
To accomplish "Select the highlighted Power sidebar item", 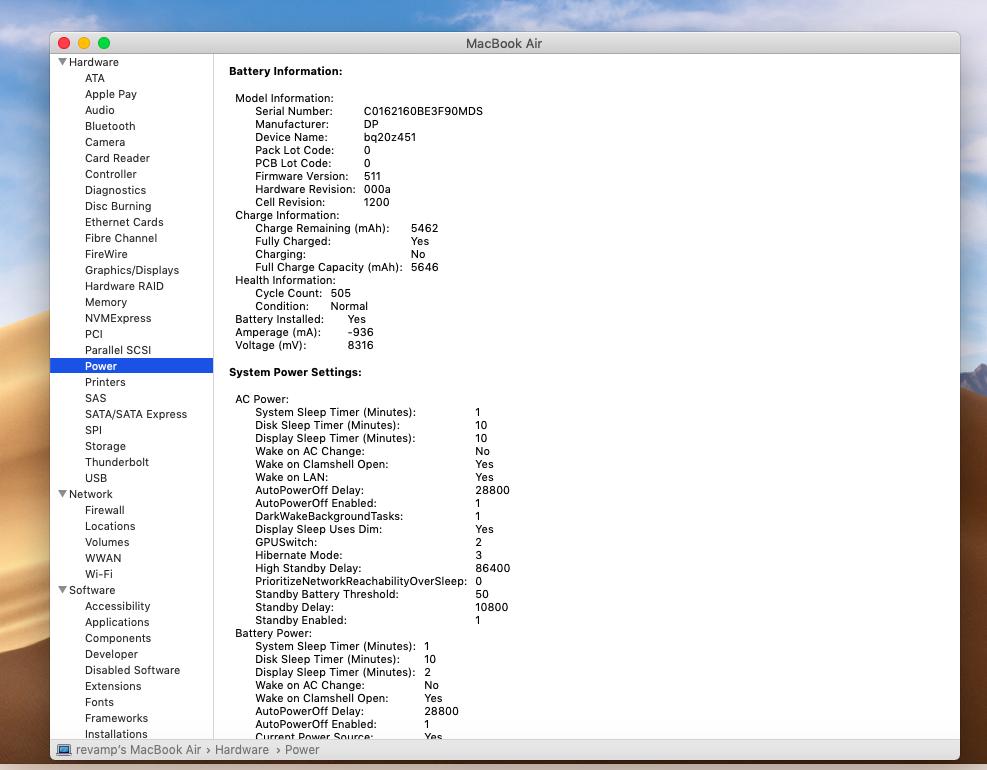I will (x=101, y=366).
